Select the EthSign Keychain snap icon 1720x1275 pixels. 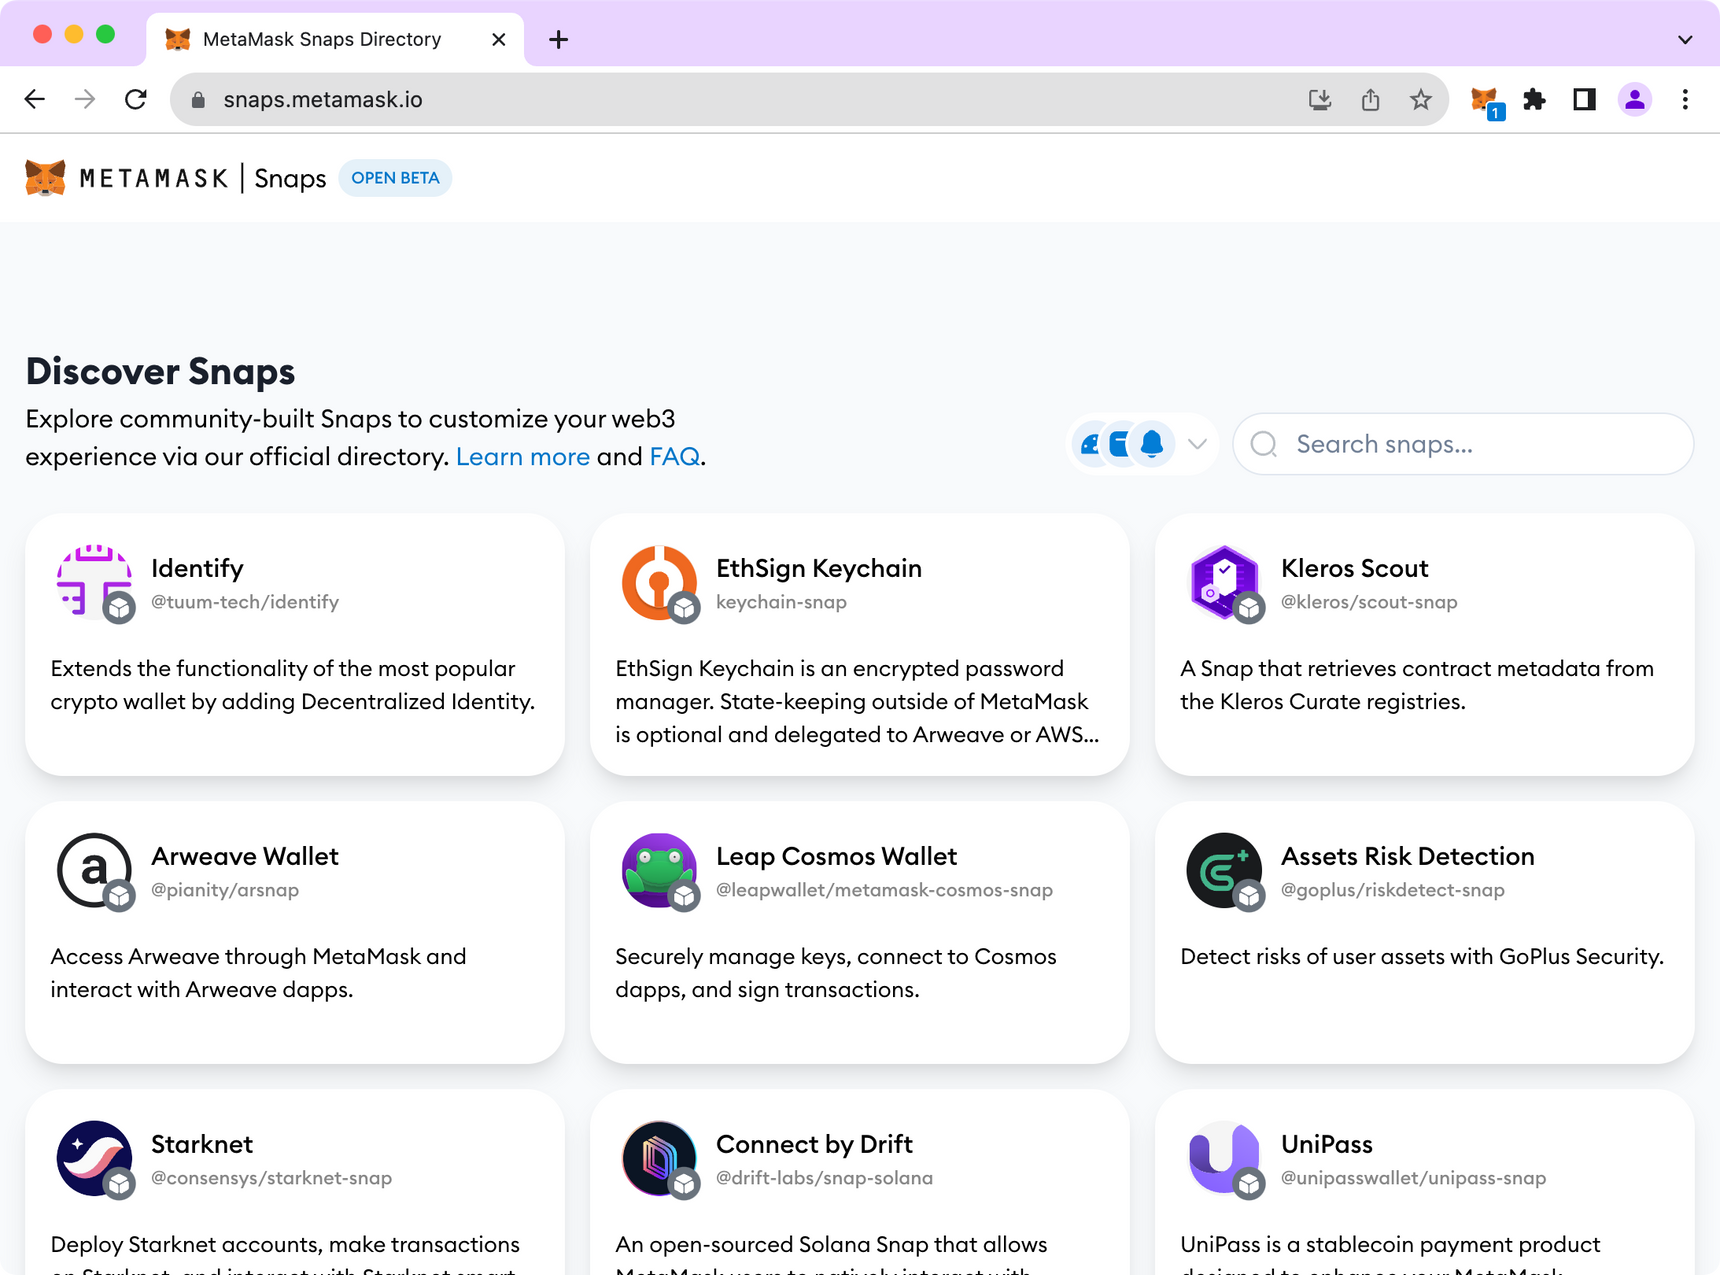(x=658, y=582)
